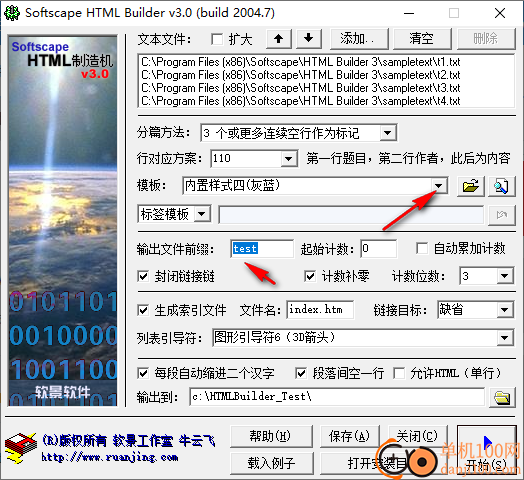Open the 计数位数 dropdown
The height and width of the screenshot is (480, 524).
505,276
